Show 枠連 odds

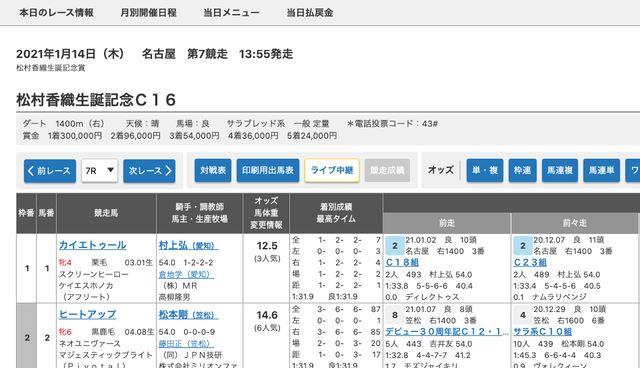[522, 170]
